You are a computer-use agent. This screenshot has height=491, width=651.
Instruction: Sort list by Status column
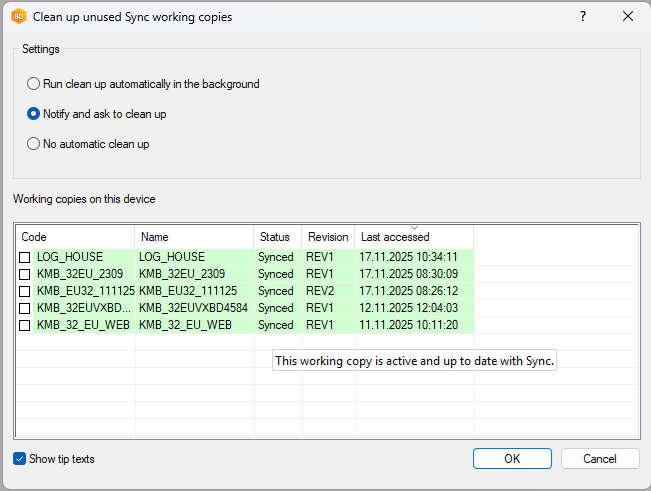click(x=275, y=237)
